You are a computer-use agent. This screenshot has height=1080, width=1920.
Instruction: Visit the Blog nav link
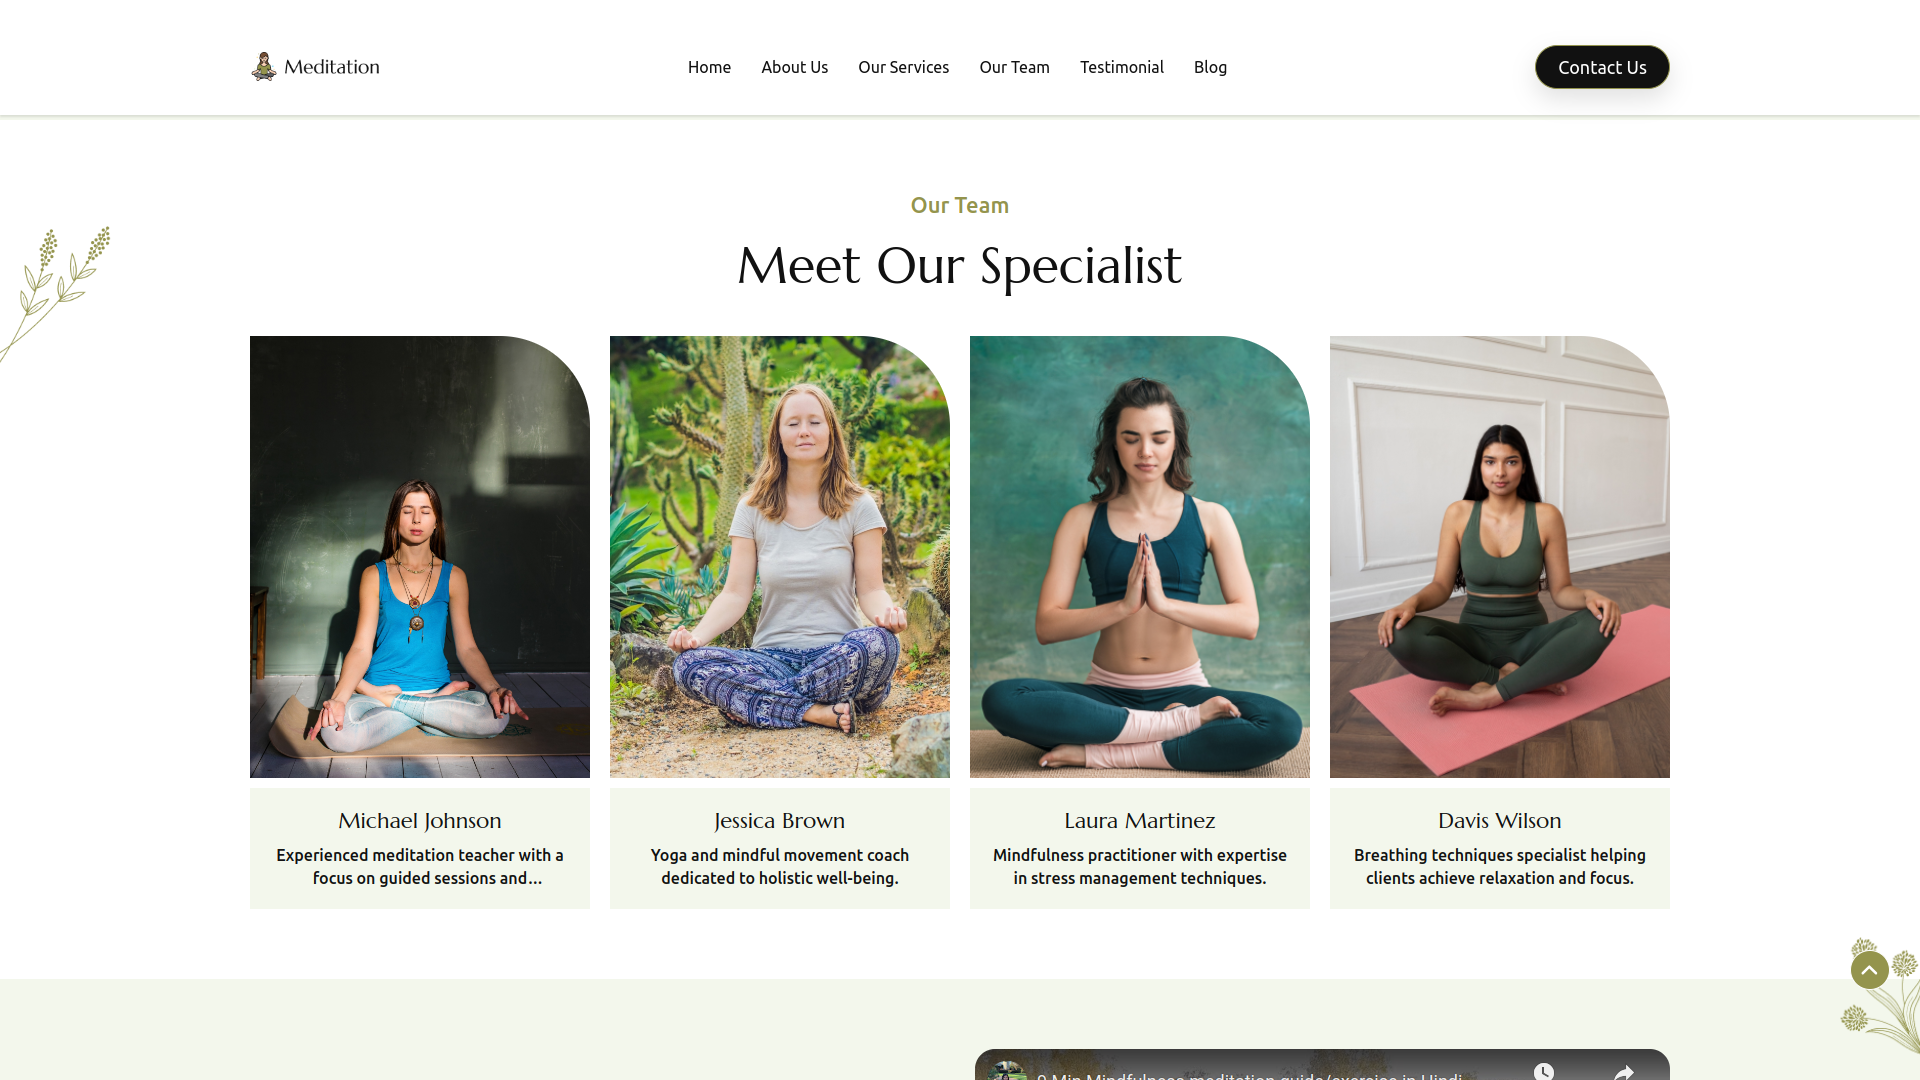click(x=1210, y=67)
